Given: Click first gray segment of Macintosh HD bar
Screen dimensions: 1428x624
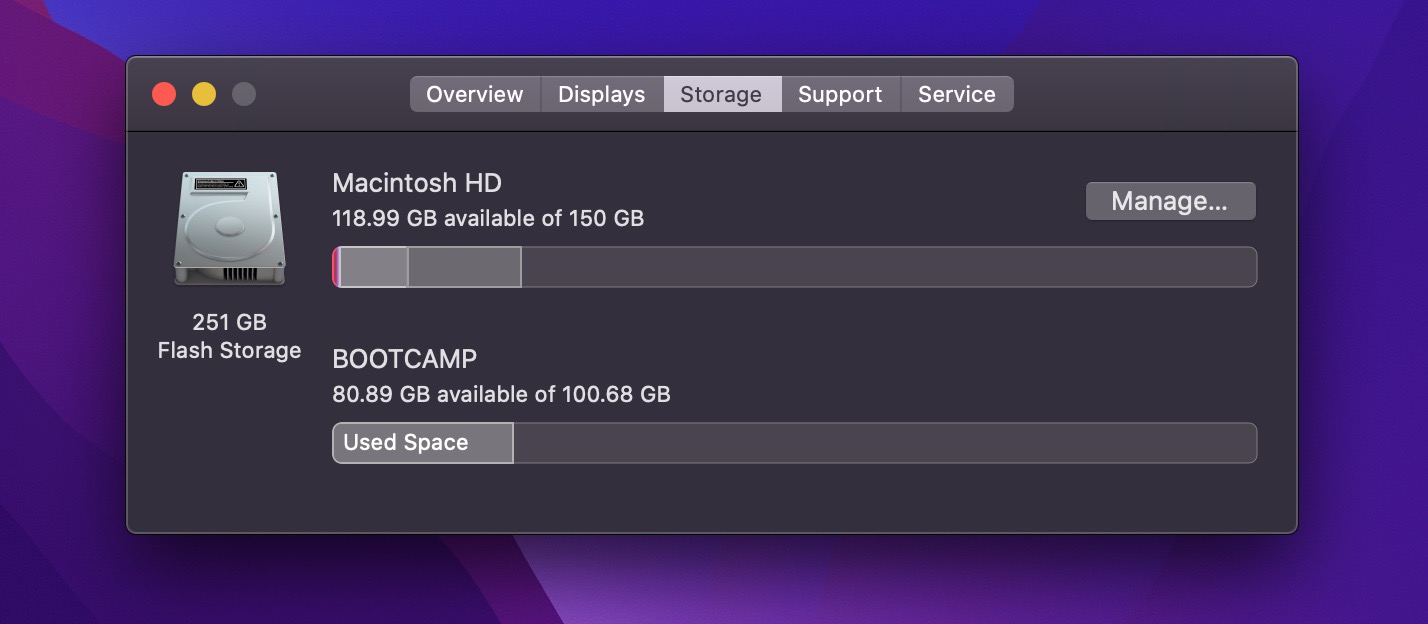Looking at the screenshot, I should tap(374, 267).
